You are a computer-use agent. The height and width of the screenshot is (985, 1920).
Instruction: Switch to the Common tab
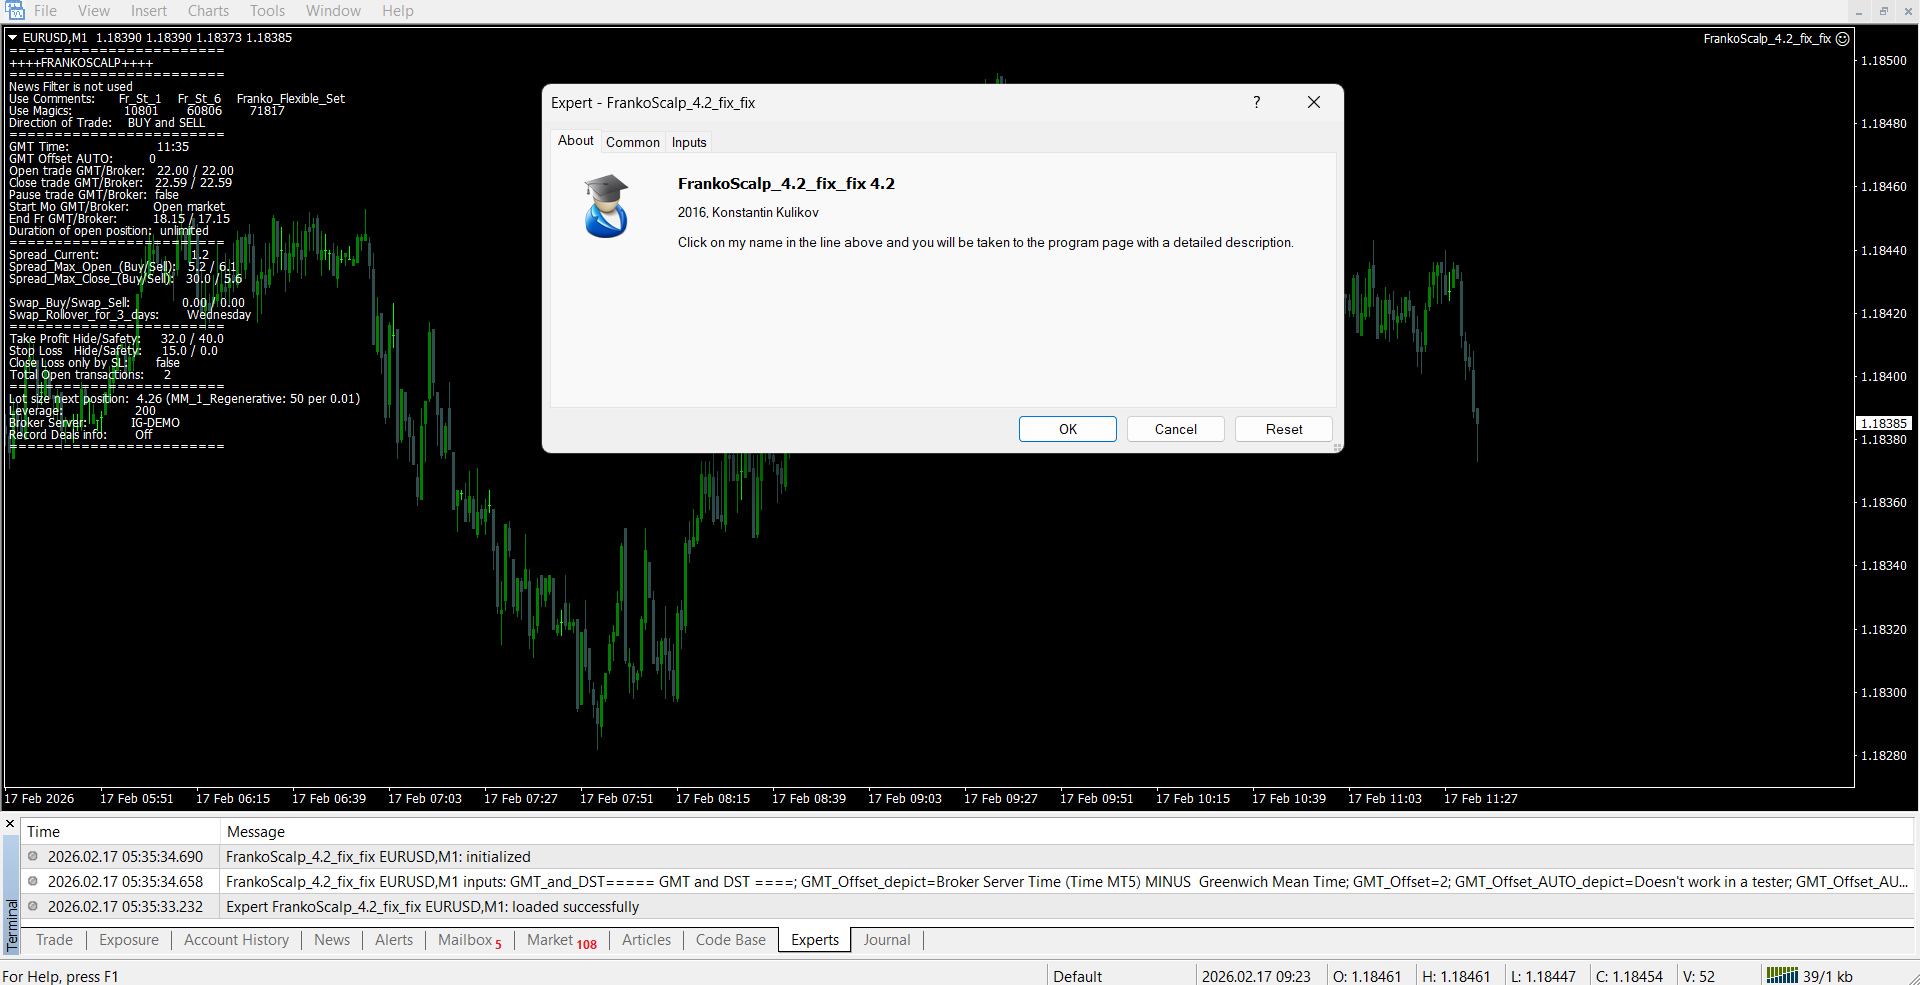632,142
